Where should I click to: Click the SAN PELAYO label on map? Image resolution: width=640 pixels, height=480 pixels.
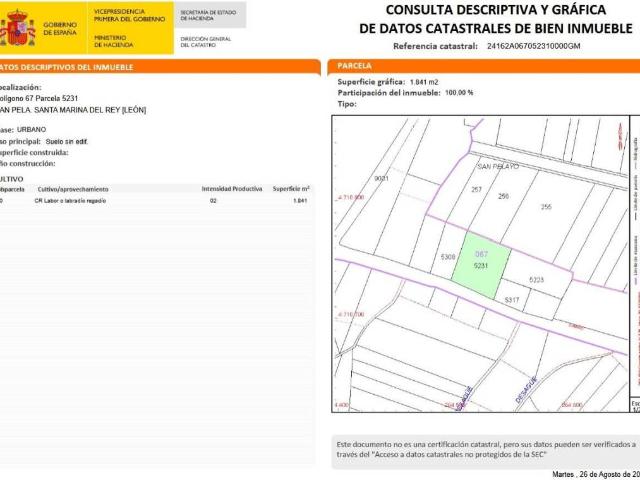coord(498,167)
